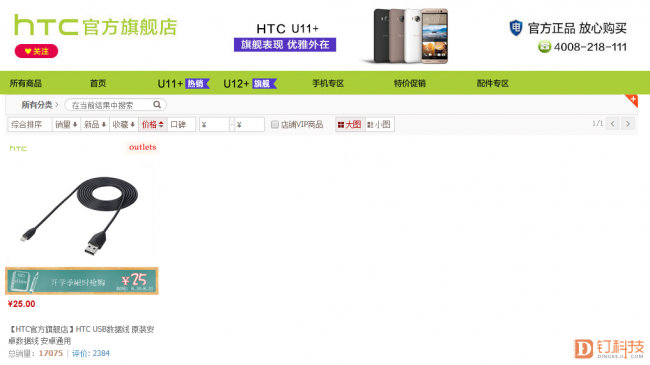Click the outlets tag on product card
Screen dimensions: 650x365
click(142, 147)
